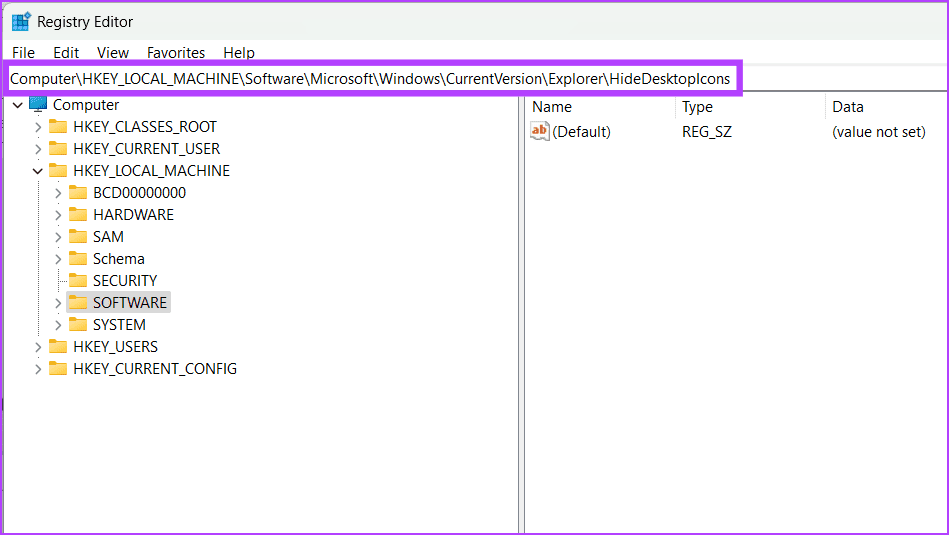
Task: Click the BCD00000000 folder icon
Action: (78, 192)
